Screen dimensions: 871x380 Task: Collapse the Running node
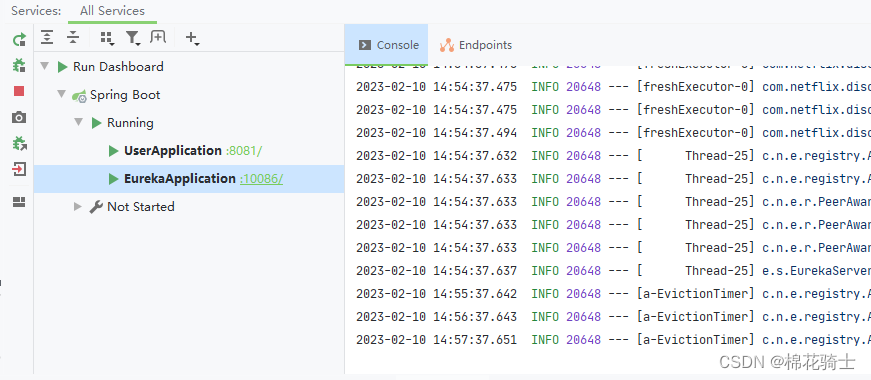point(79,123)
